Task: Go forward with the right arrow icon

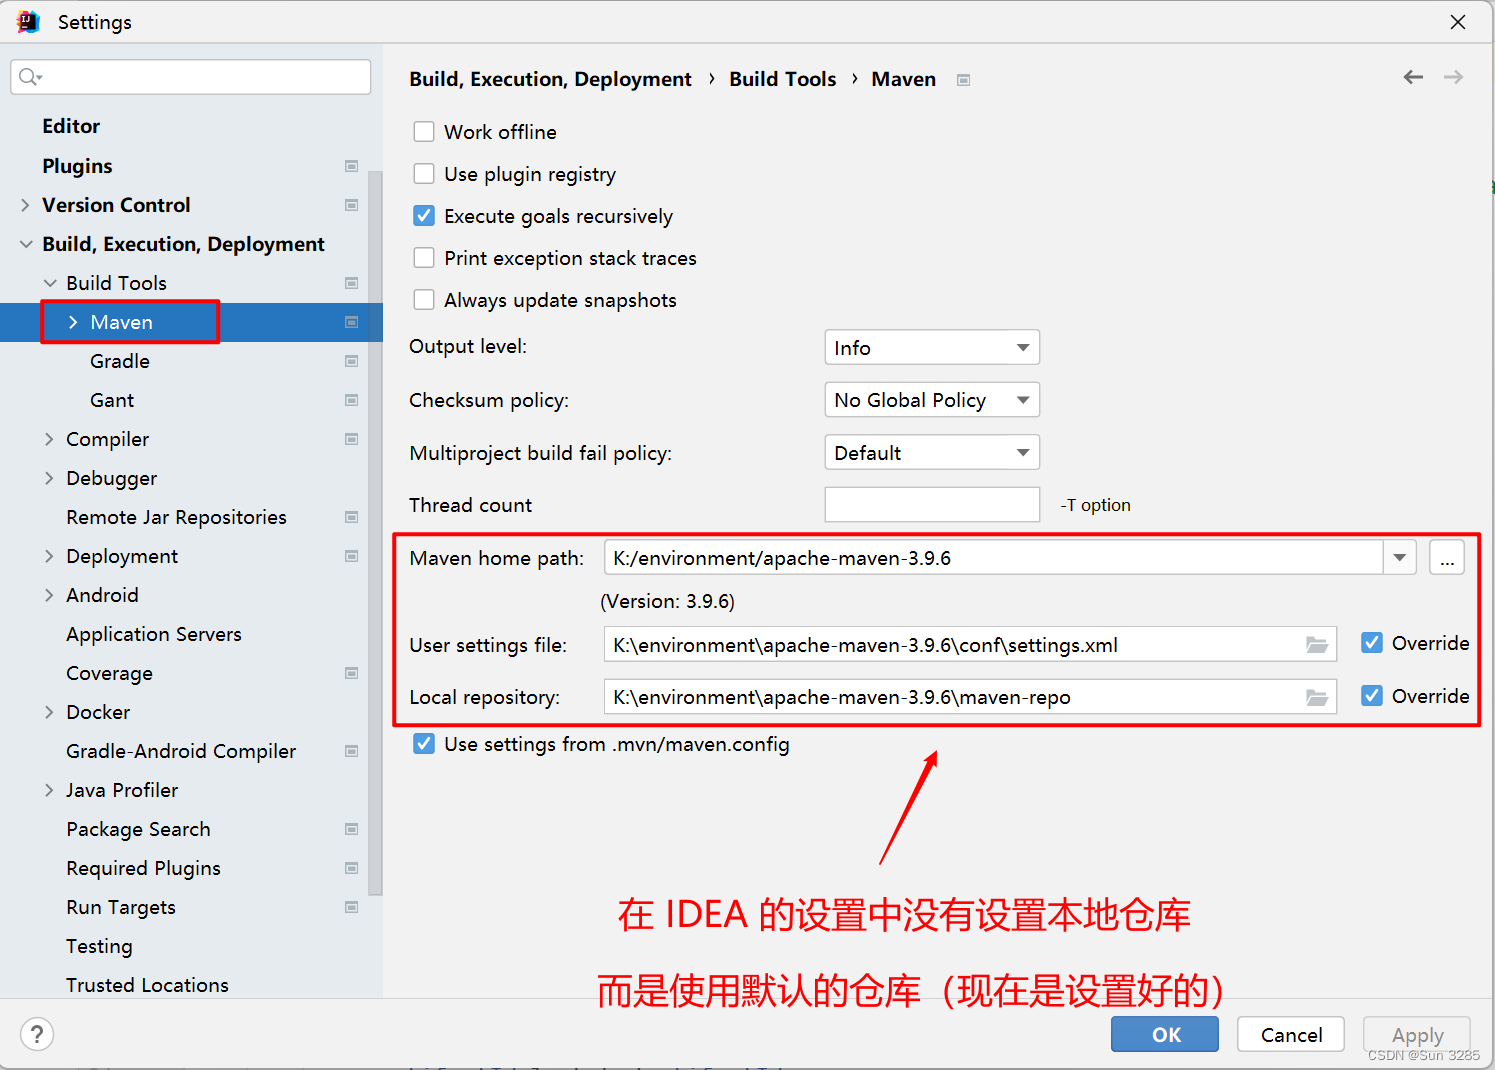Action: [x=1454, y=77]
